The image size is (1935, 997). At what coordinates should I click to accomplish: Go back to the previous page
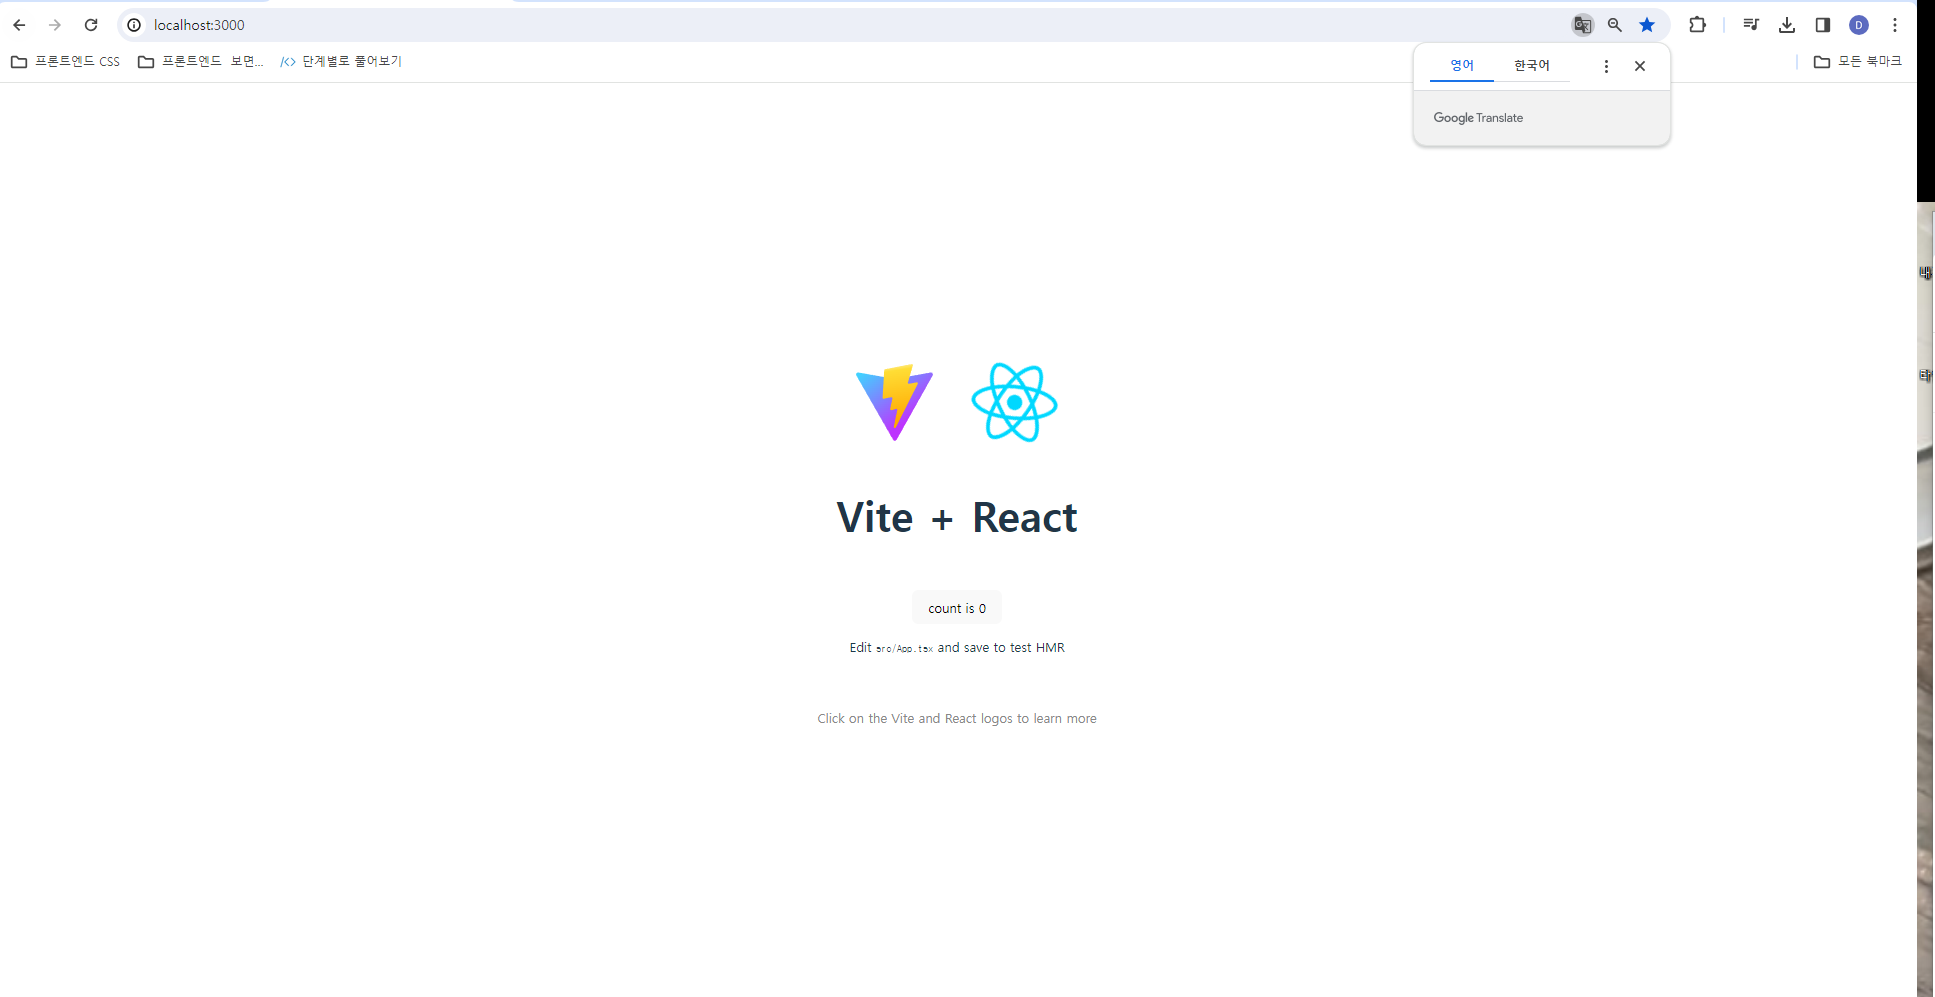[x=19, y=25]
